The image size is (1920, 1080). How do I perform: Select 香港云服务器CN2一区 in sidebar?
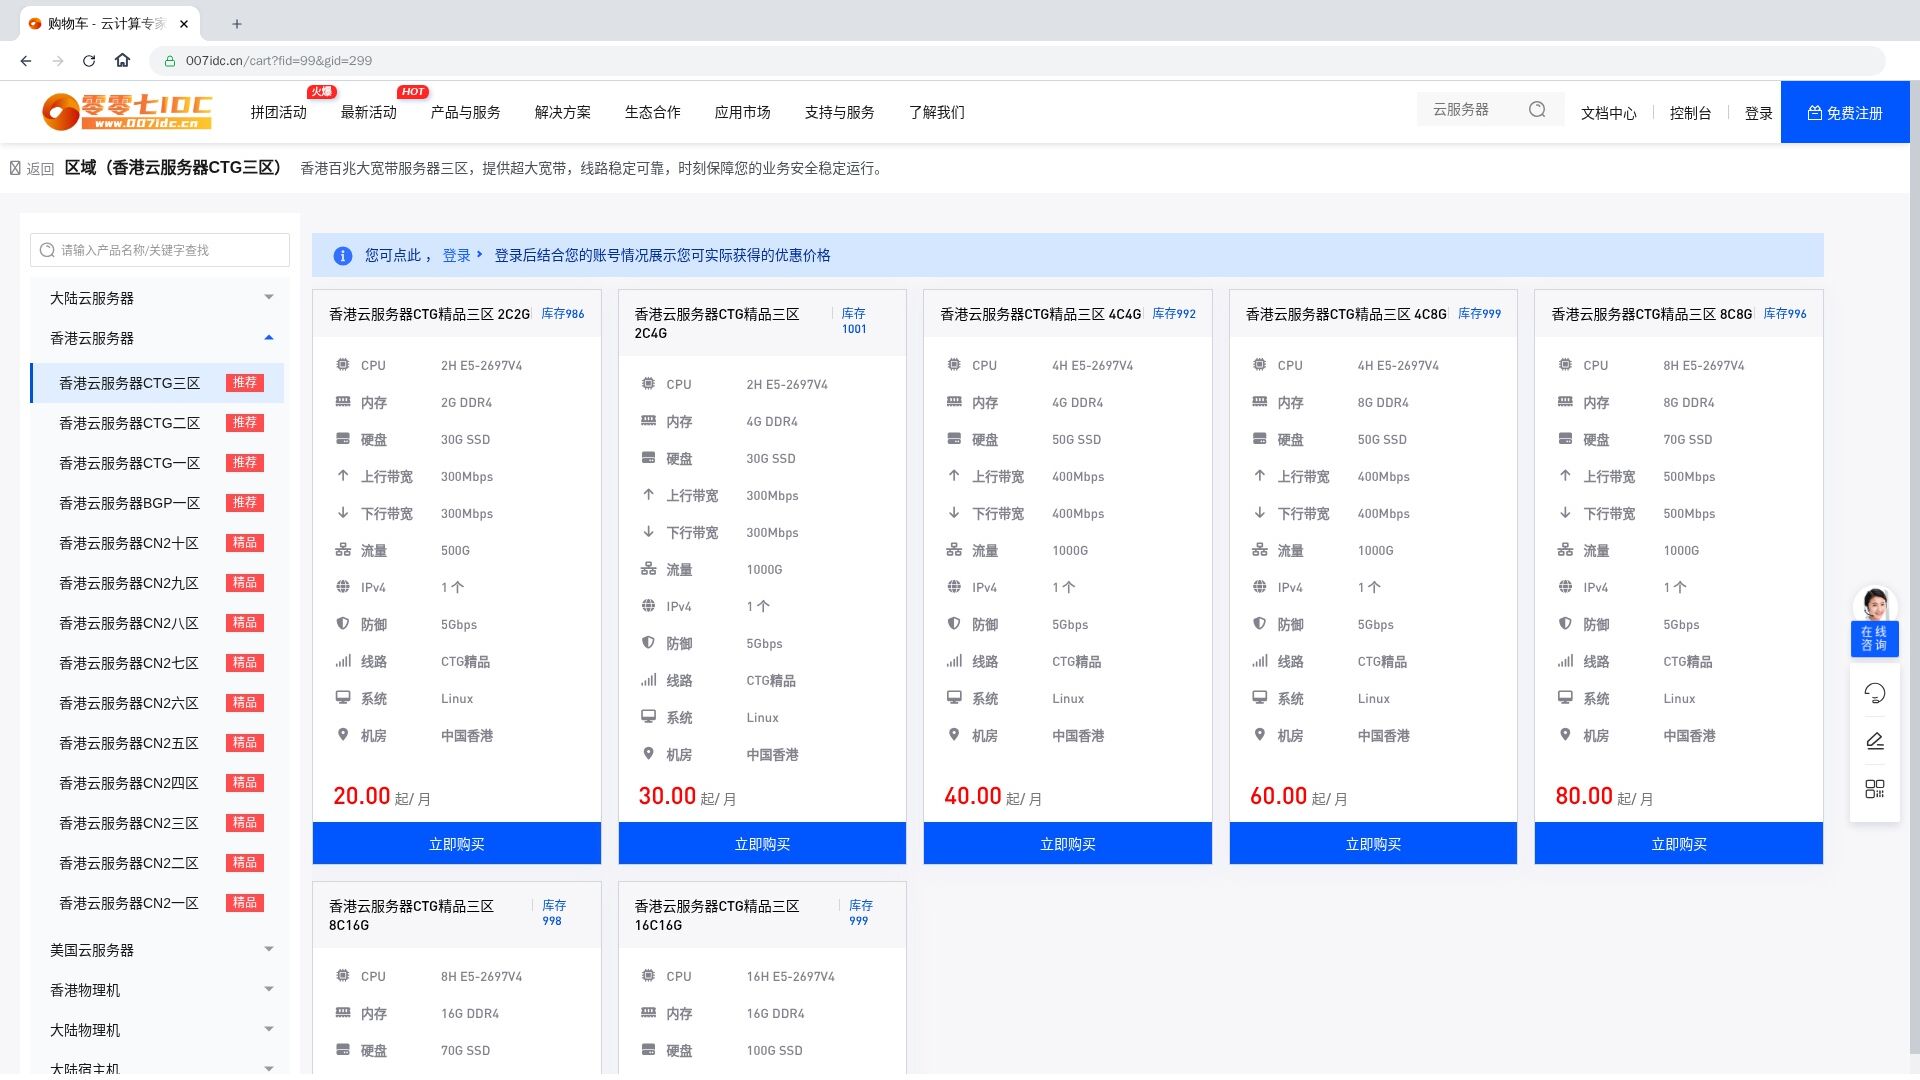tap(158, 903)
